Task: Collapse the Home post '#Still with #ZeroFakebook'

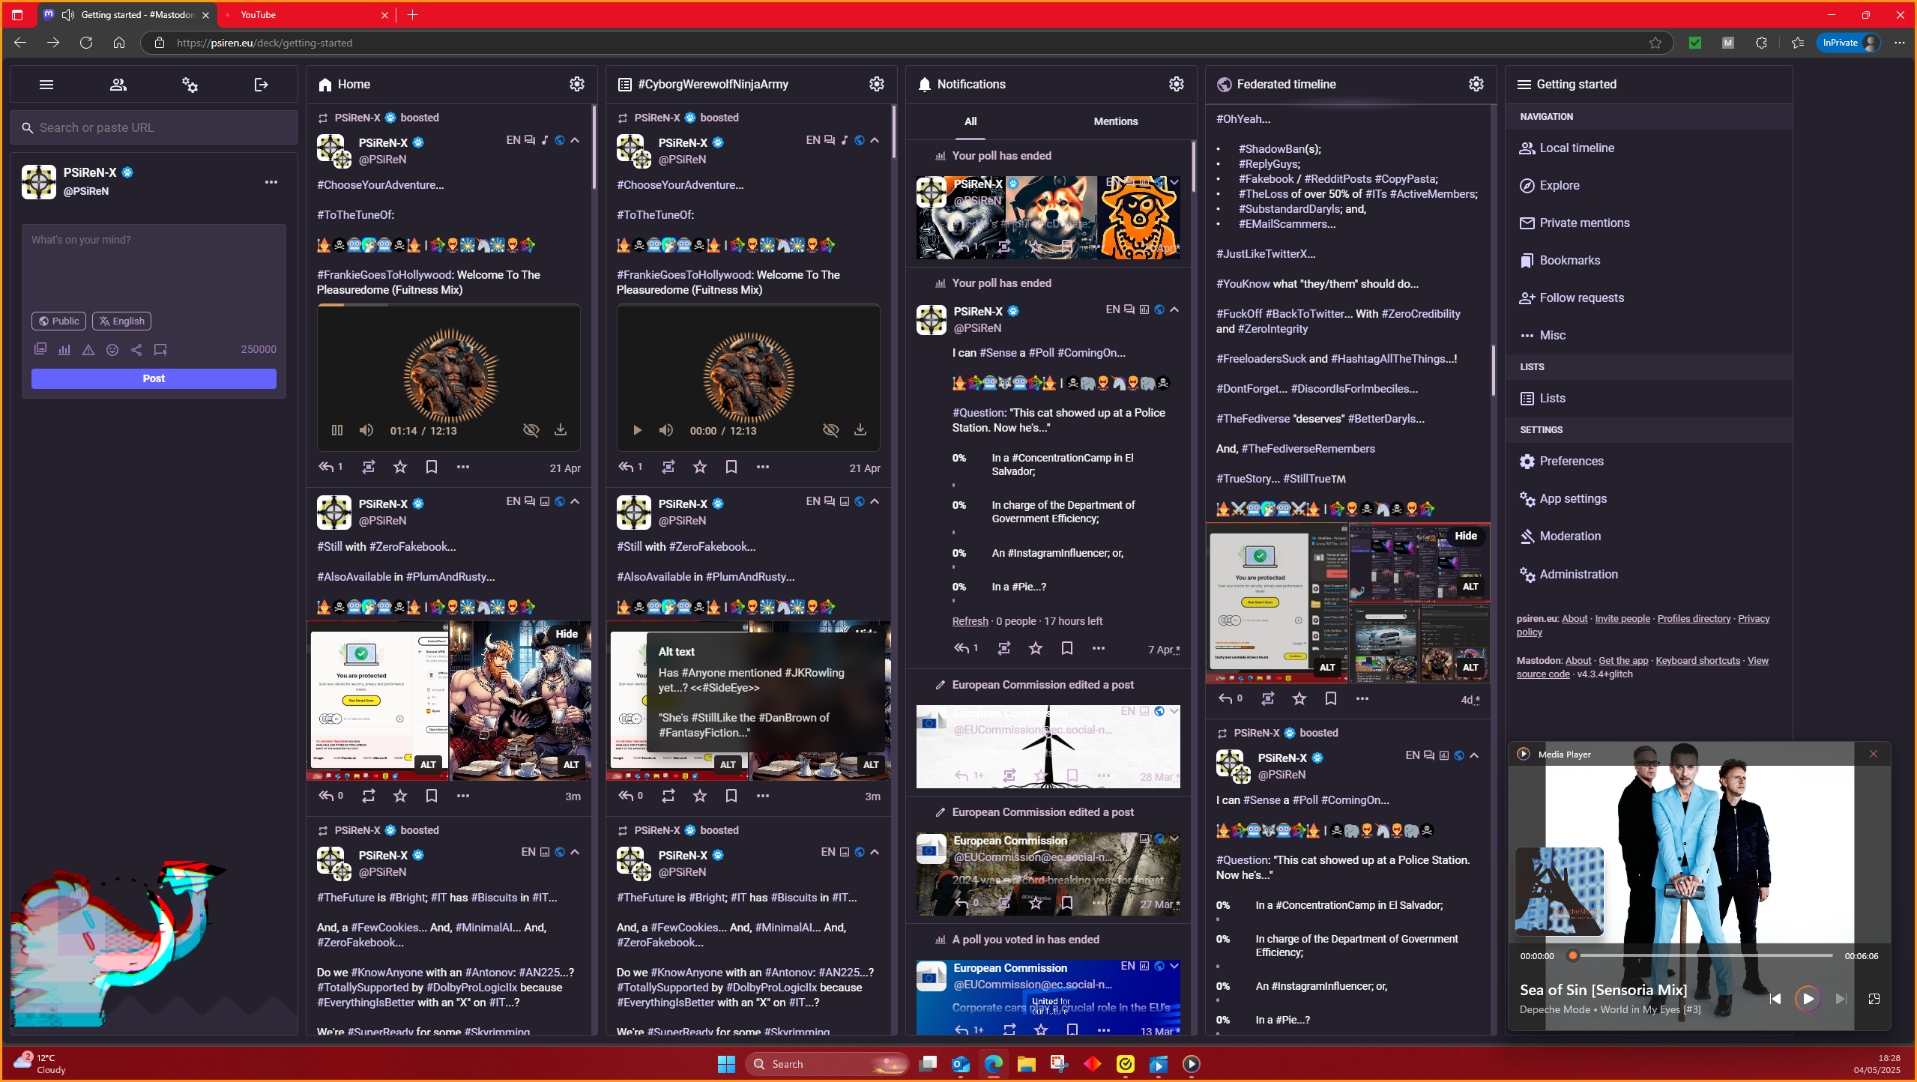Action: point(575,501)
